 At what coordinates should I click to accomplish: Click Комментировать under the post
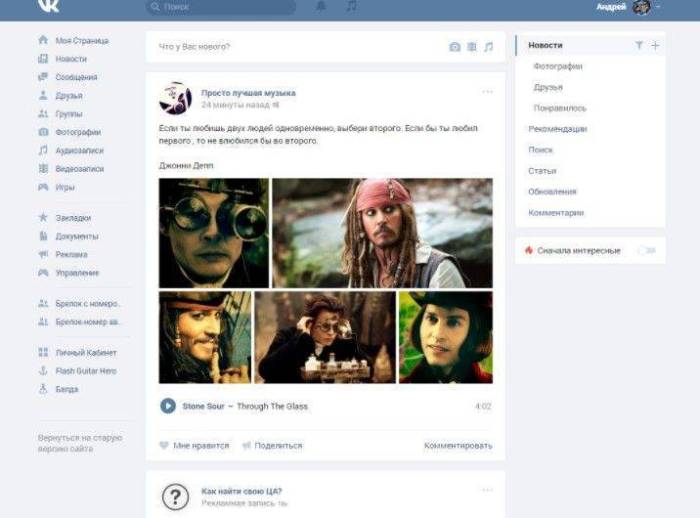[x=458, y=445]
